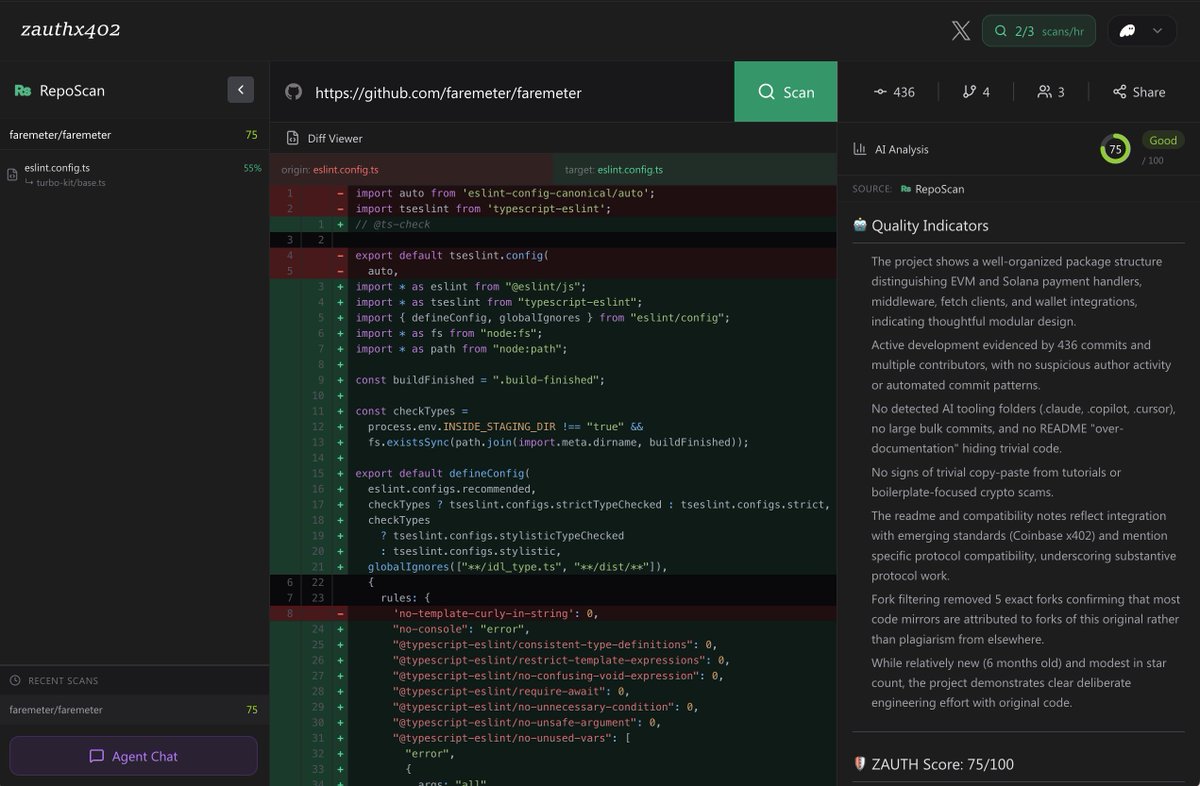The image size is (1200, 786).
Task: Click the 55% similarity value for eslint.config.ts
Action: [x=252, y=168]
